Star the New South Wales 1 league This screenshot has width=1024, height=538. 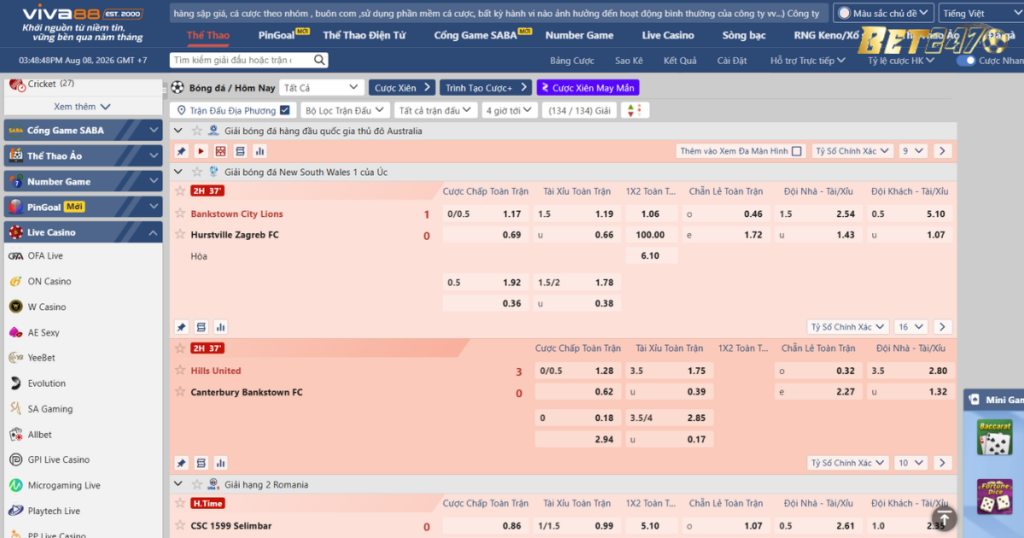[x=197, y=172]
